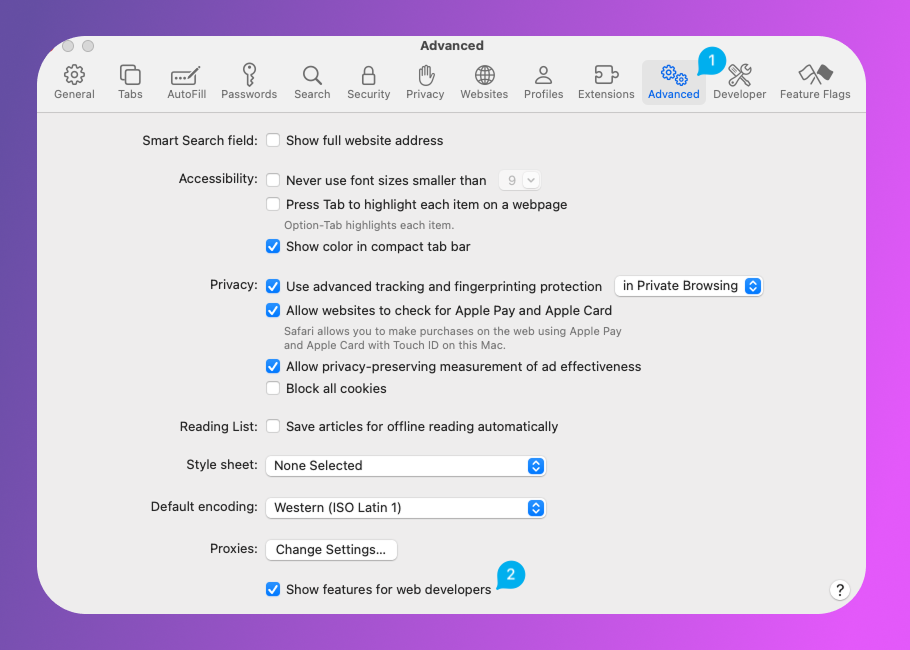Open the Privacy hand icon
Image resolution: width=910 pixels, height=650 pixels.
(x=425, y=76)
